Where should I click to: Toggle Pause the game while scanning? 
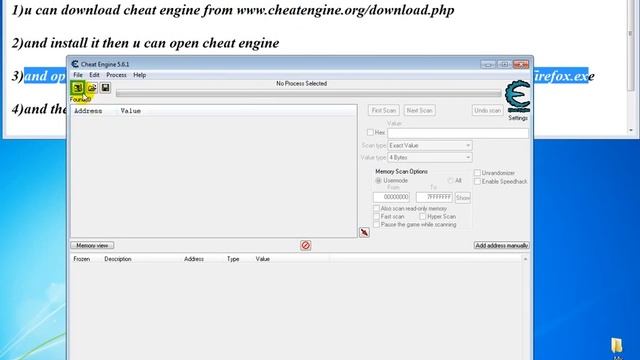[x=376, y=224]
